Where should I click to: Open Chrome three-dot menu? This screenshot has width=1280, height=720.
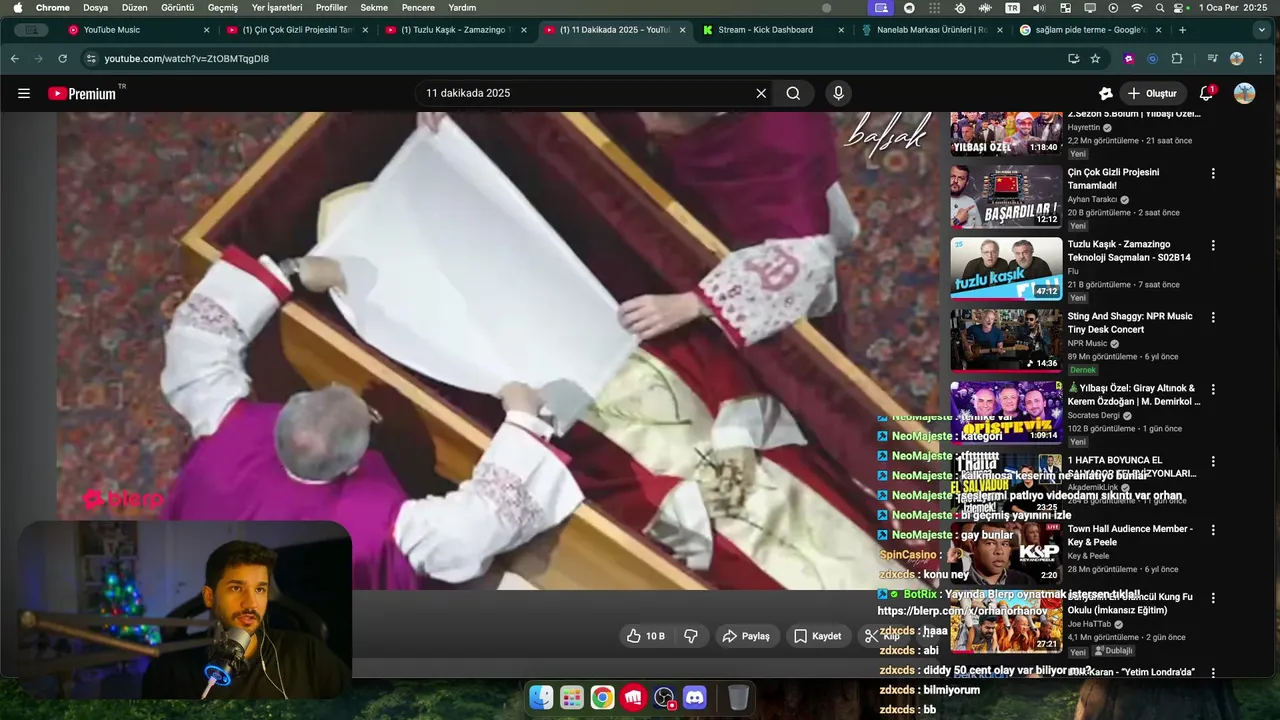point(1262,59)
